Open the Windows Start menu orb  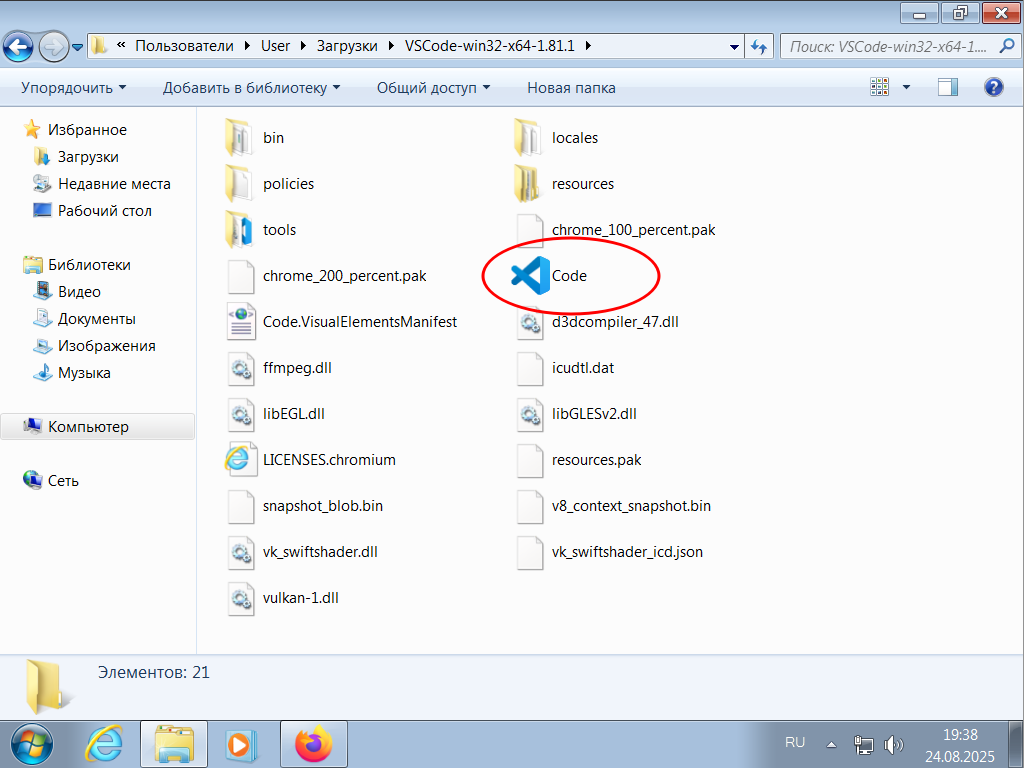click(x=33, y=744)
